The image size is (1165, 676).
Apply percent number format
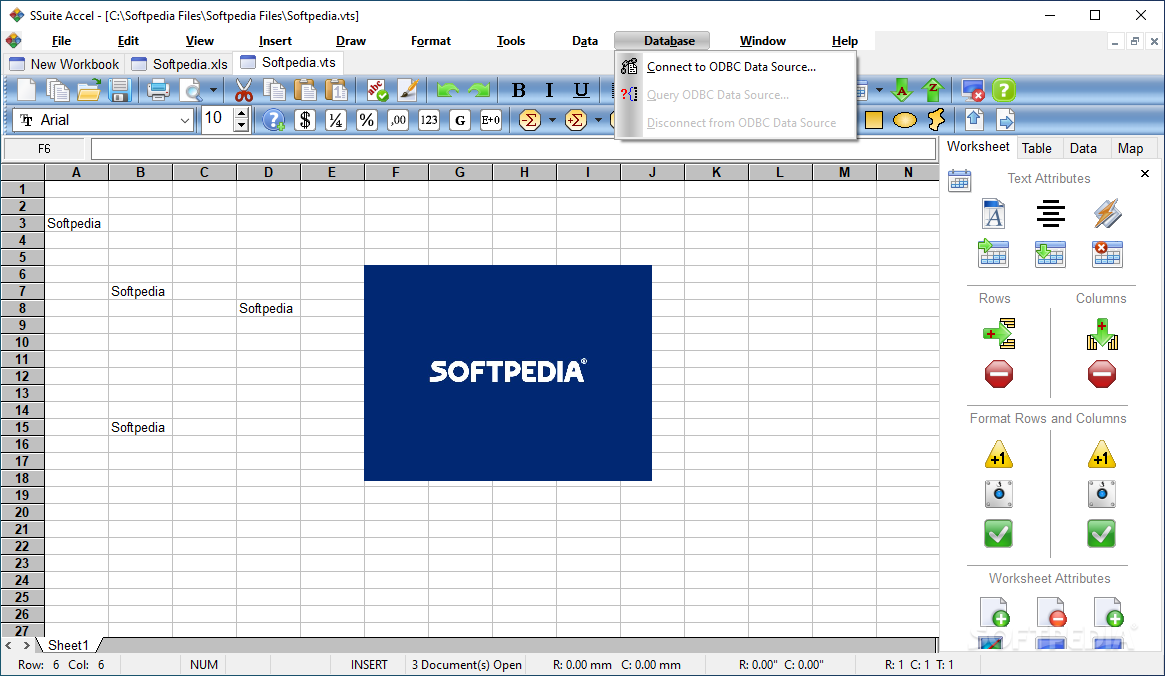(x=366, y=120)
